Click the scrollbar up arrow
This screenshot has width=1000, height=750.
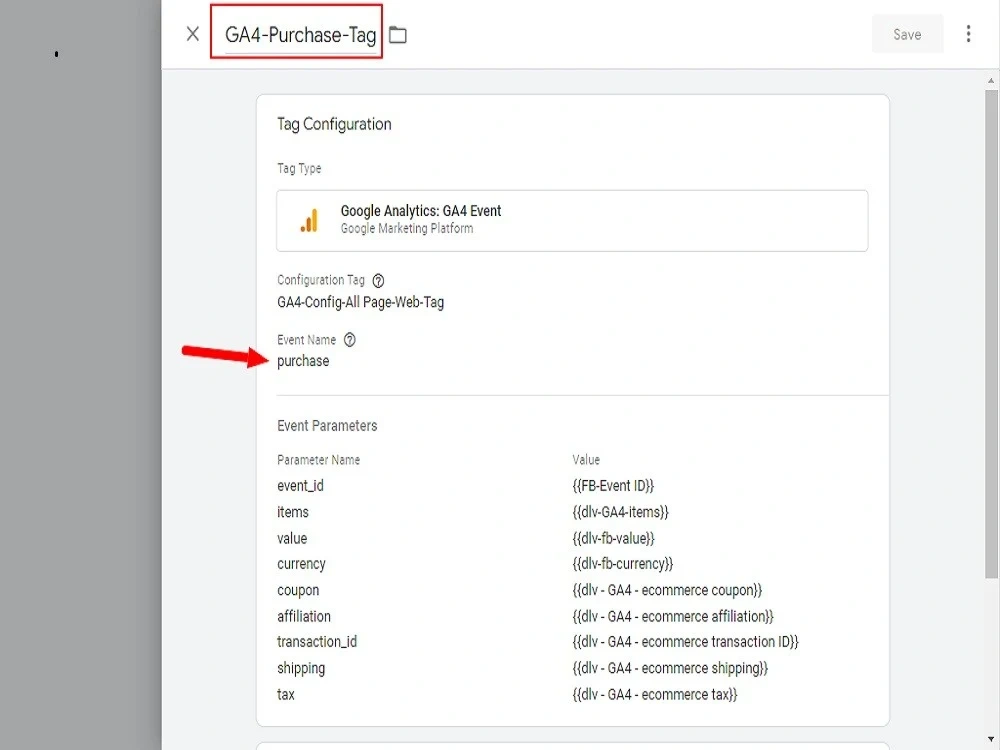click(x=991, y=81)
